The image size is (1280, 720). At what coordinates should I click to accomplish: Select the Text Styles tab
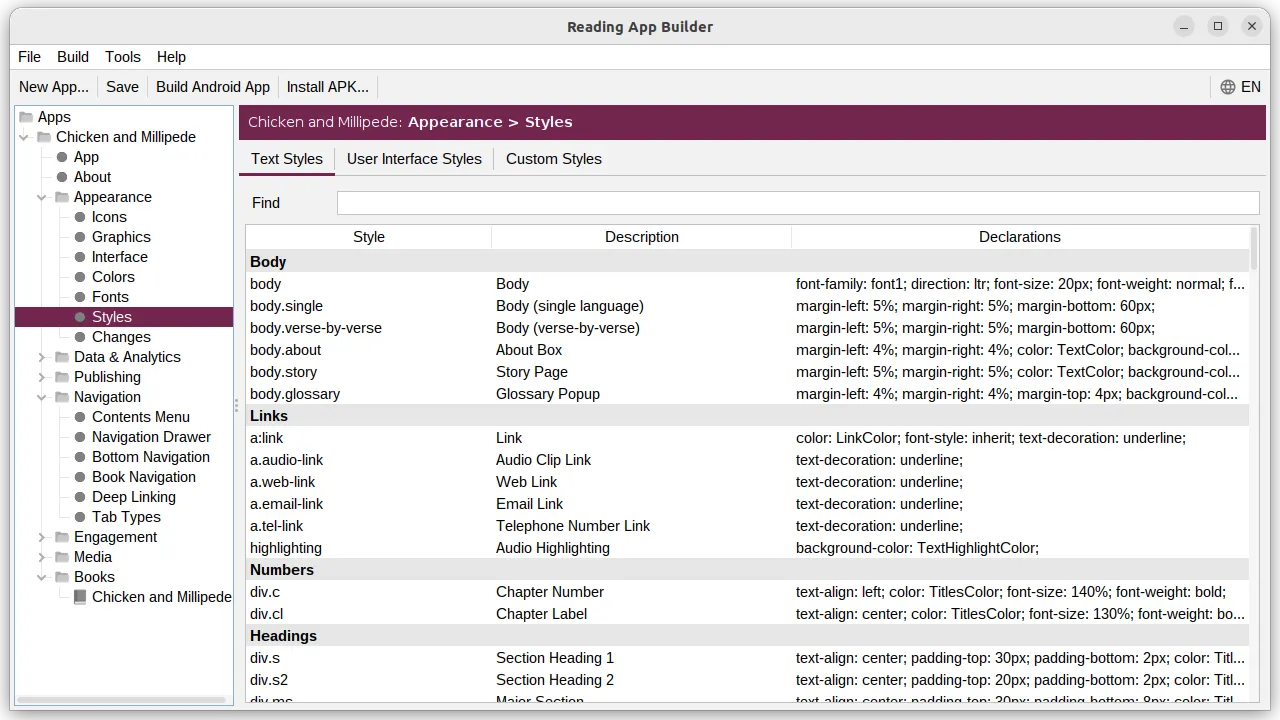click(x=287, y=159)
